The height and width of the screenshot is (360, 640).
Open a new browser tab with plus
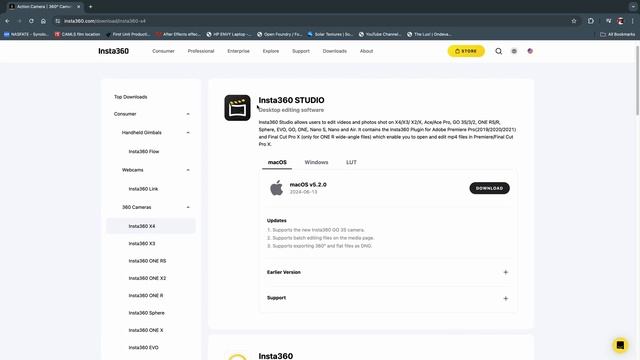click(x=90, y=7)
